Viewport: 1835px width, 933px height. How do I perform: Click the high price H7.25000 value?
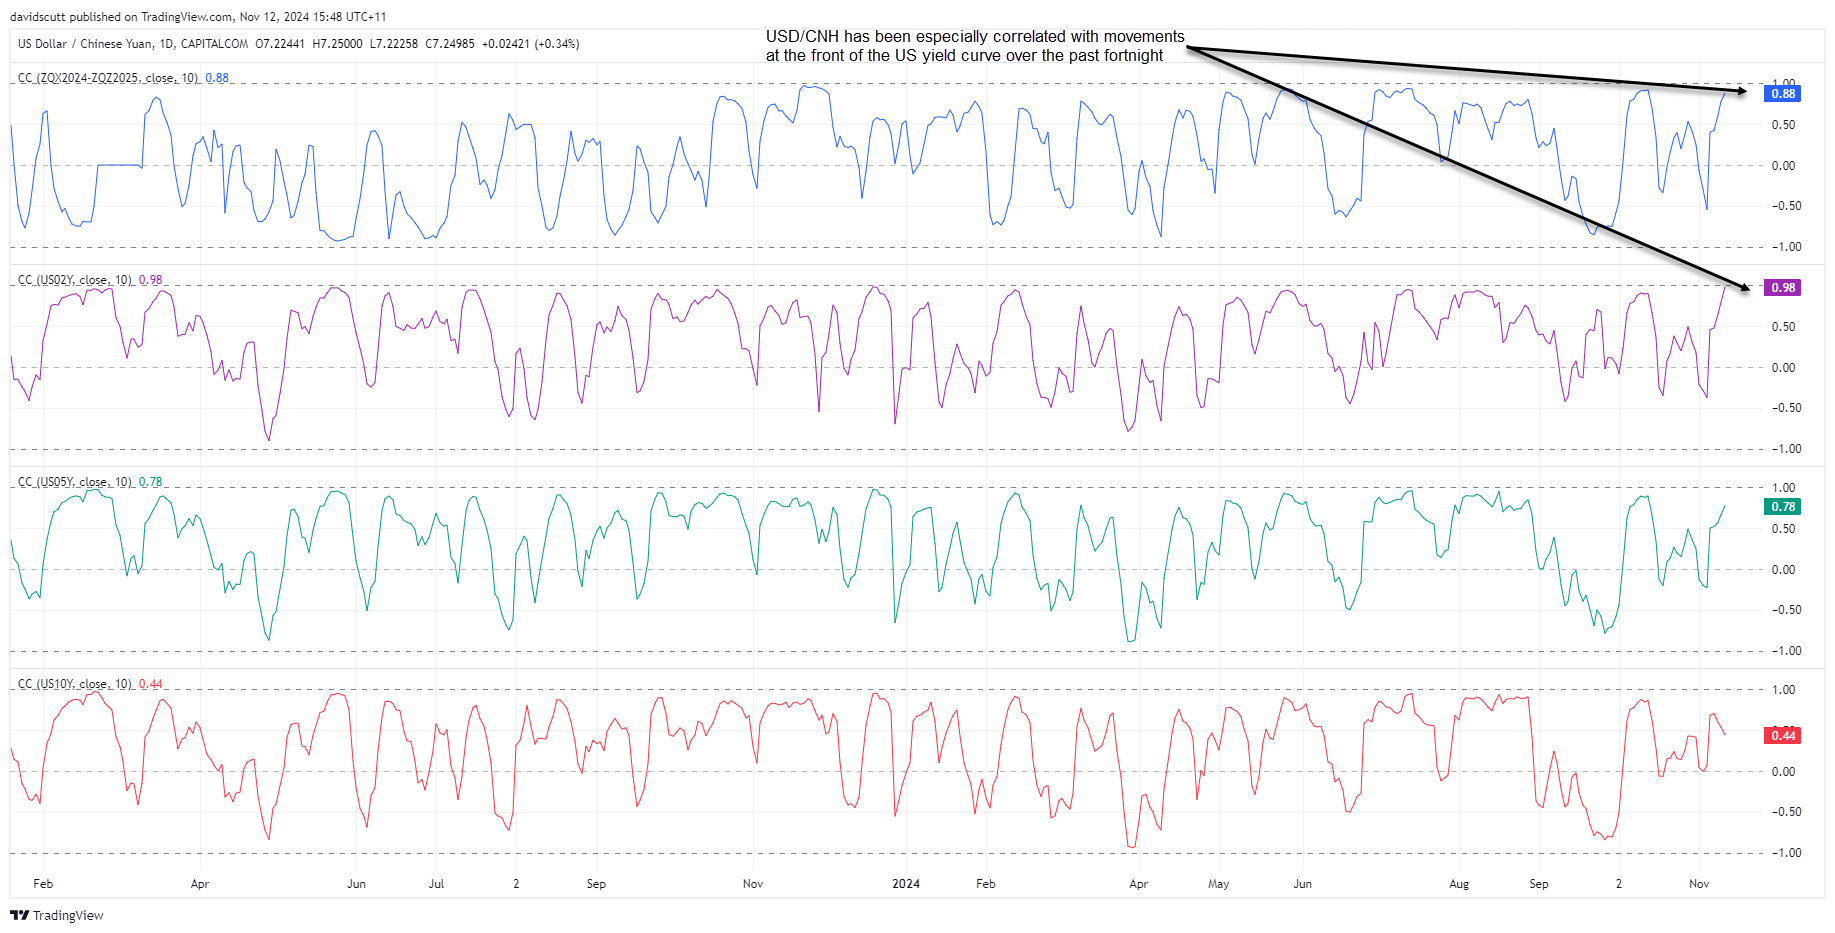[337, 44]
